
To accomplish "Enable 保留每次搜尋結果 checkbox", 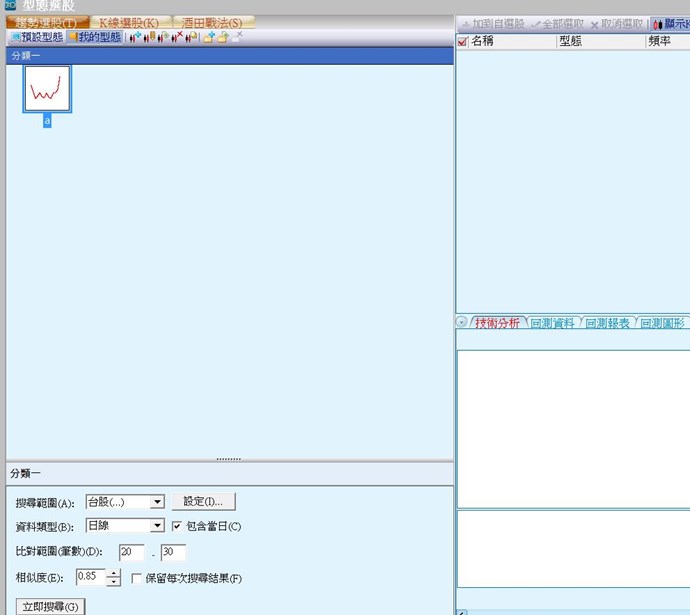I will (137, 578).
